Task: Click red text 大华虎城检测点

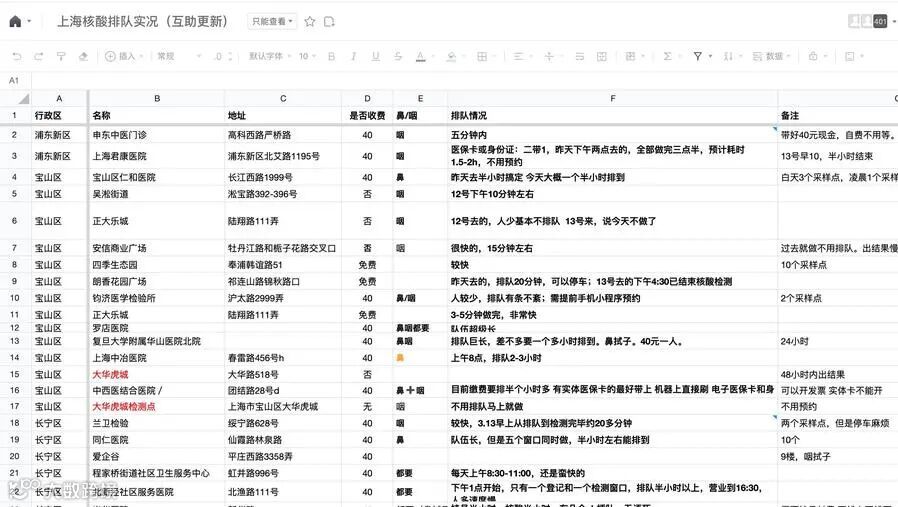Action: point(124,407)
